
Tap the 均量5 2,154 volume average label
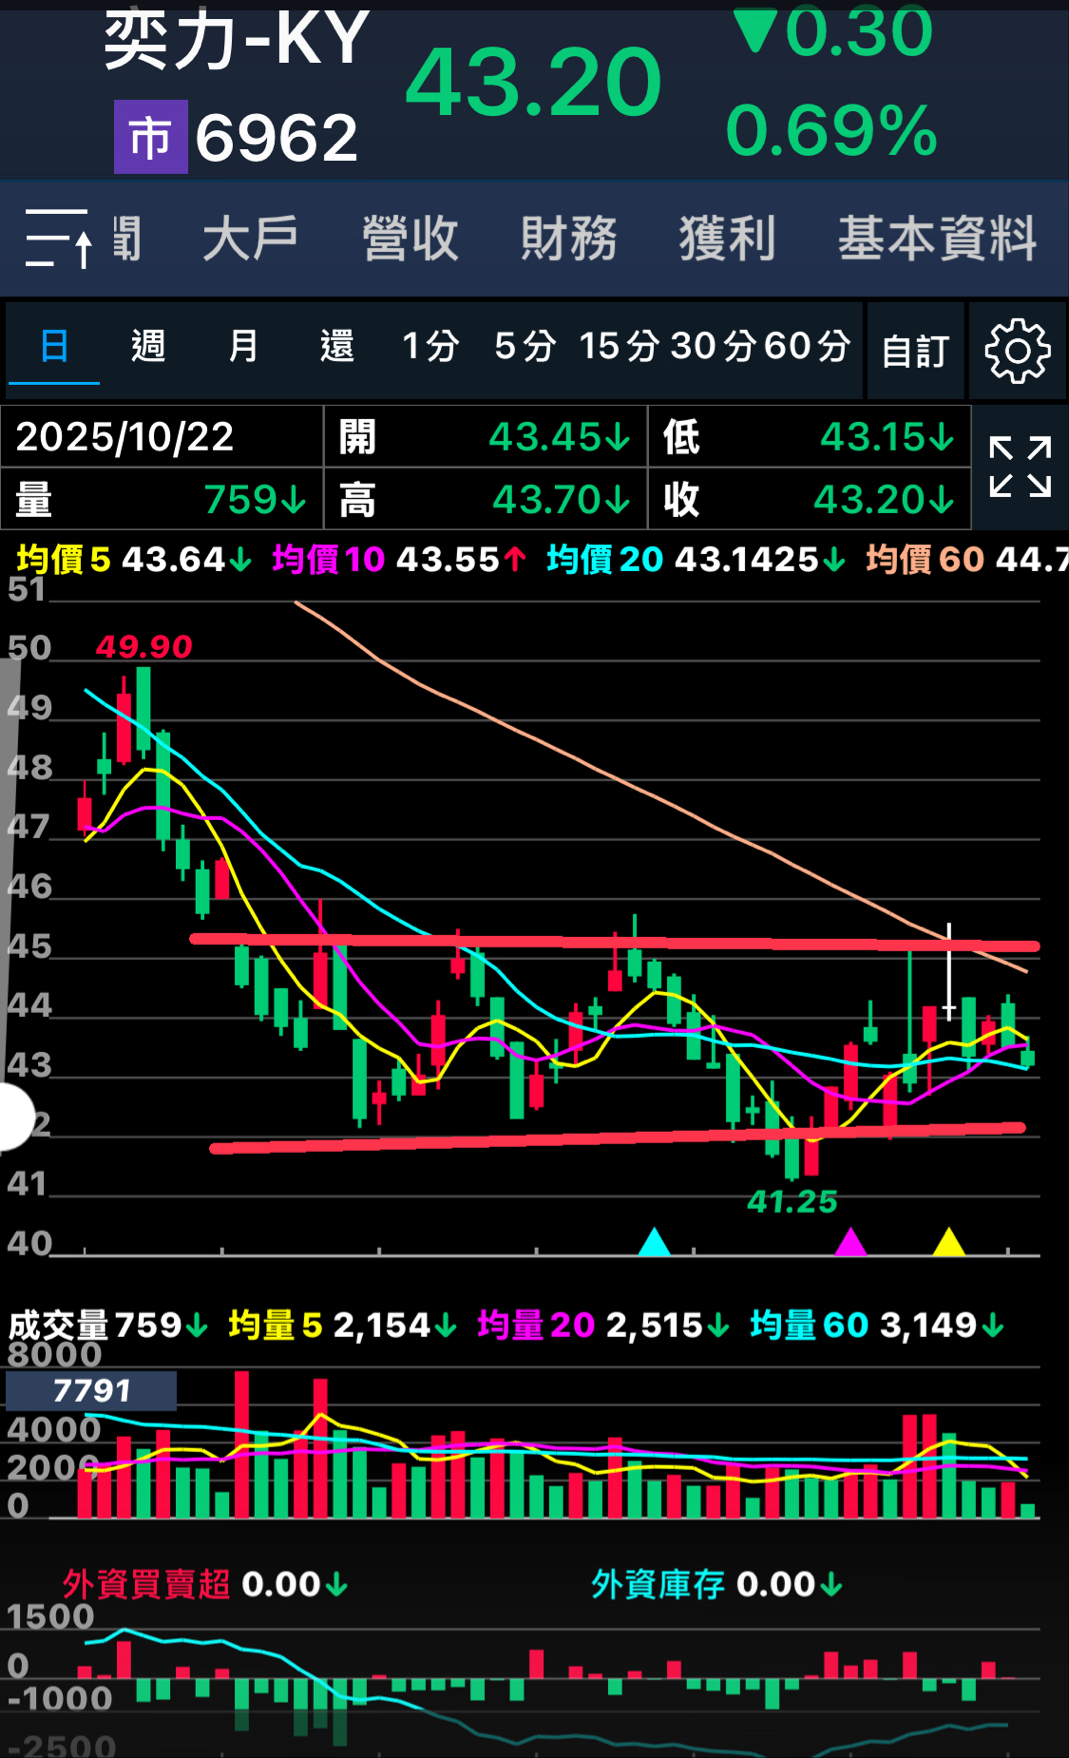(x=342, y=1325)
